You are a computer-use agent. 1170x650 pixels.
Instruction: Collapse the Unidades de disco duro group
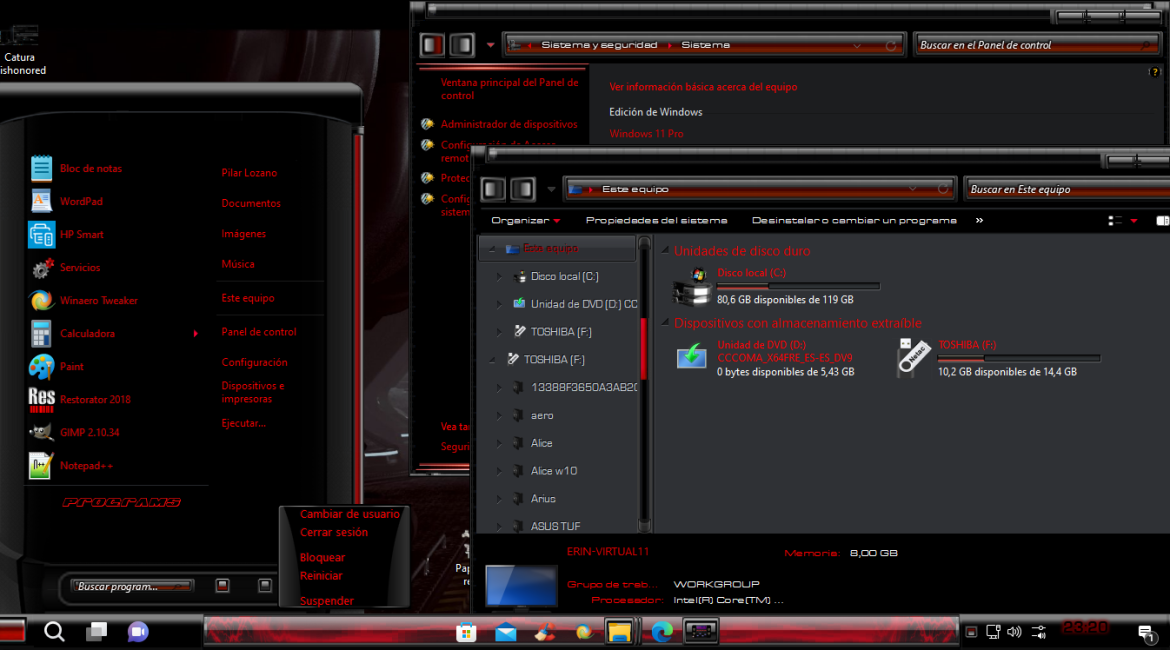point(664,251)
